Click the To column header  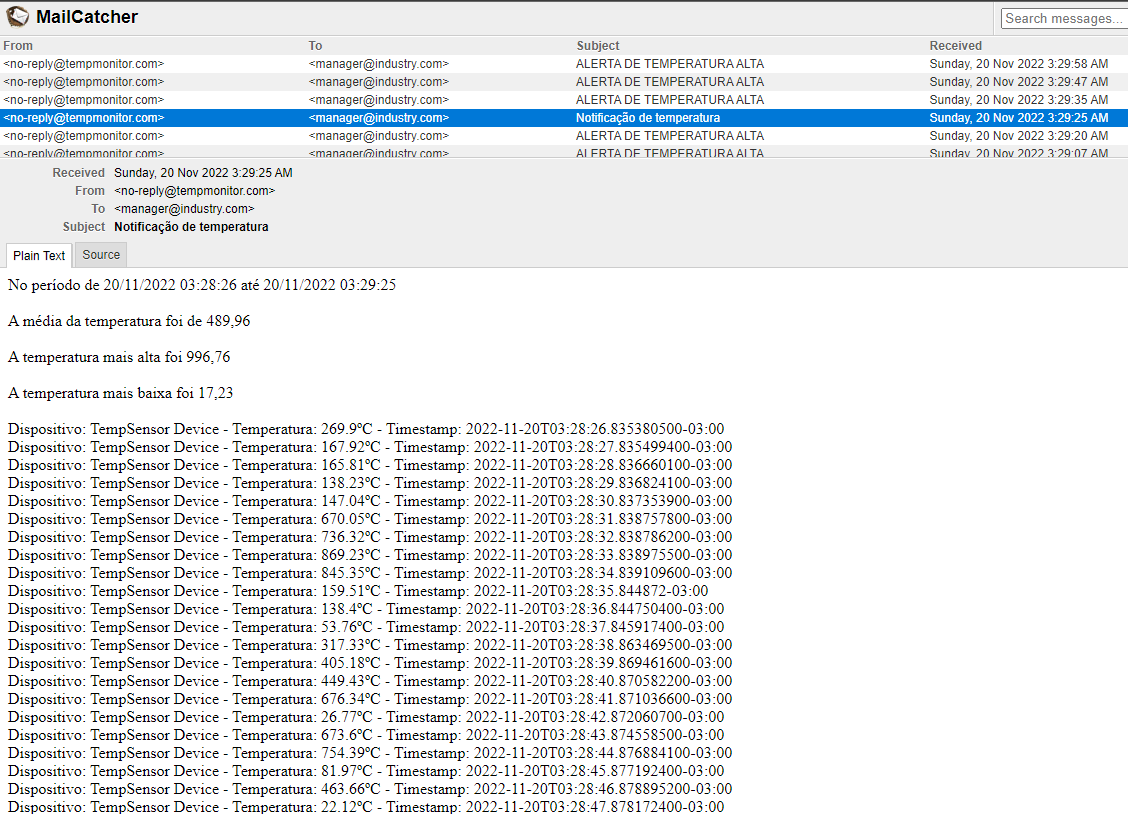315,46
